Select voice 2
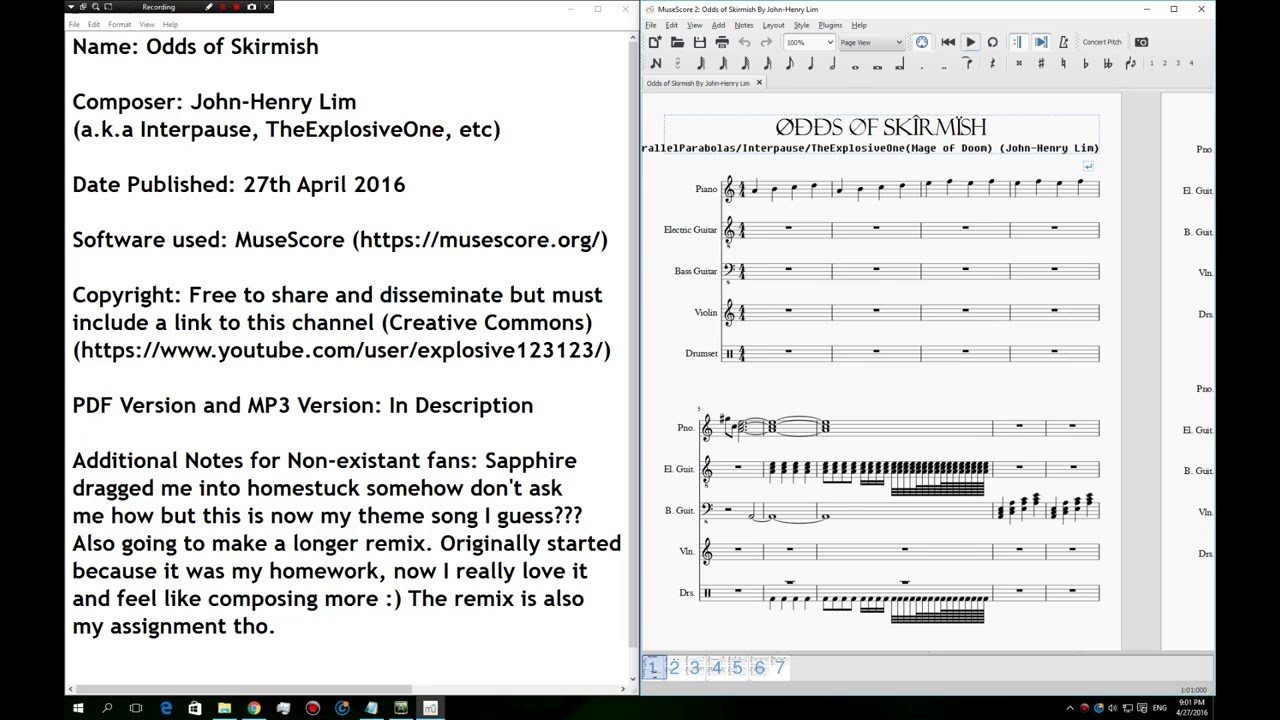 coord(1164,63)
